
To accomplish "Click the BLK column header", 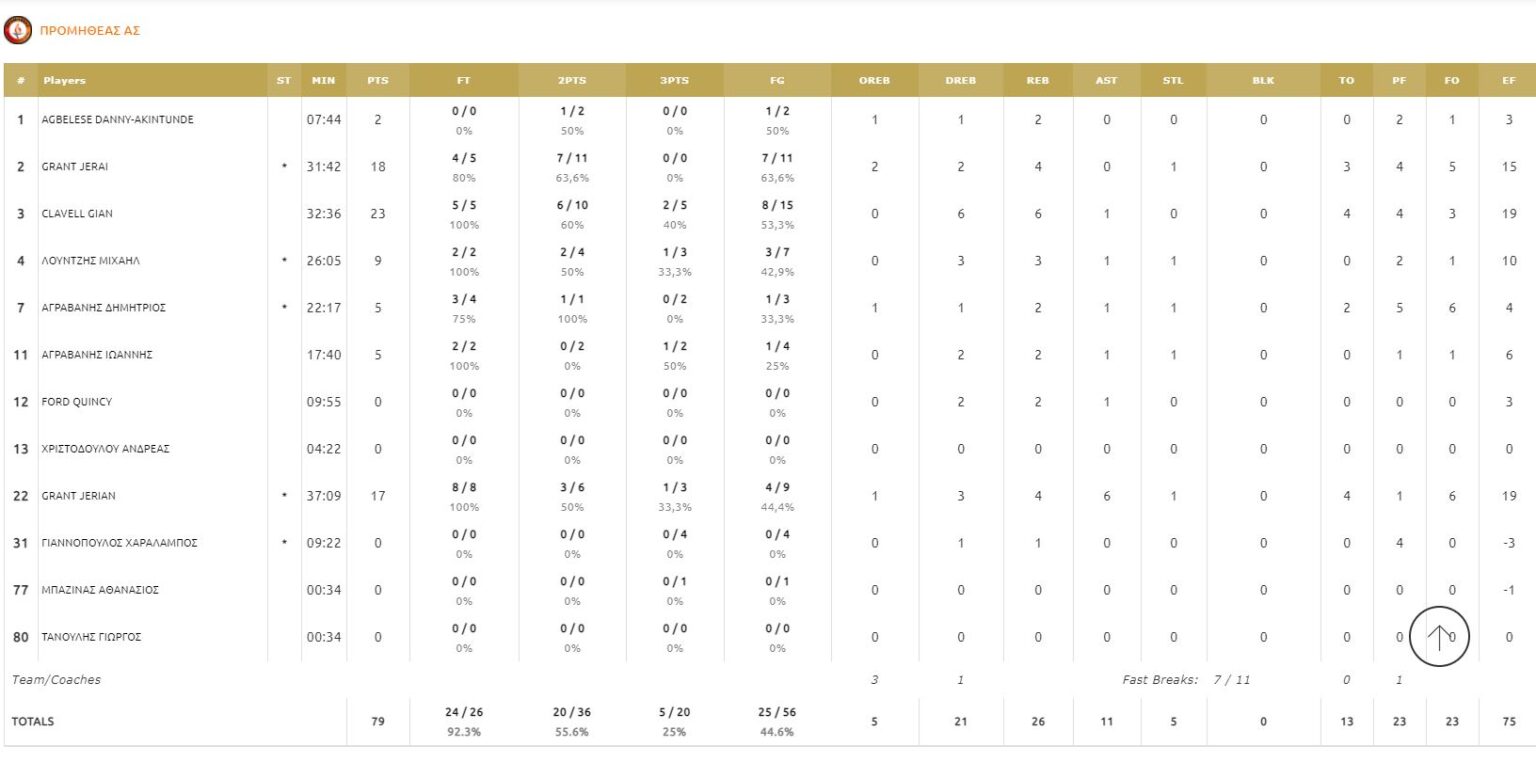I will click(1263, 81).
